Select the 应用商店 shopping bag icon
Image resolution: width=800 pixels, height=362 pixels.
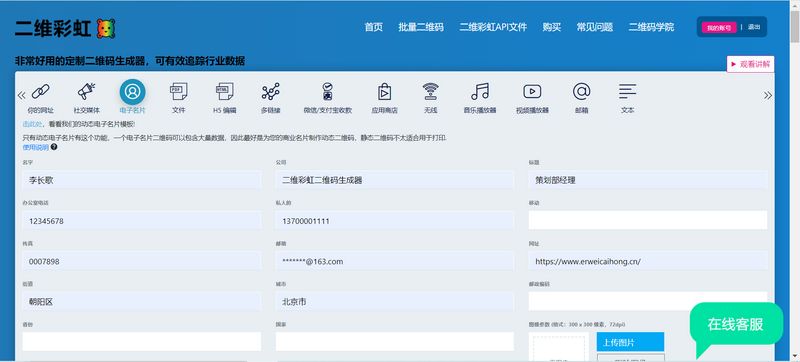click(384, 92)
